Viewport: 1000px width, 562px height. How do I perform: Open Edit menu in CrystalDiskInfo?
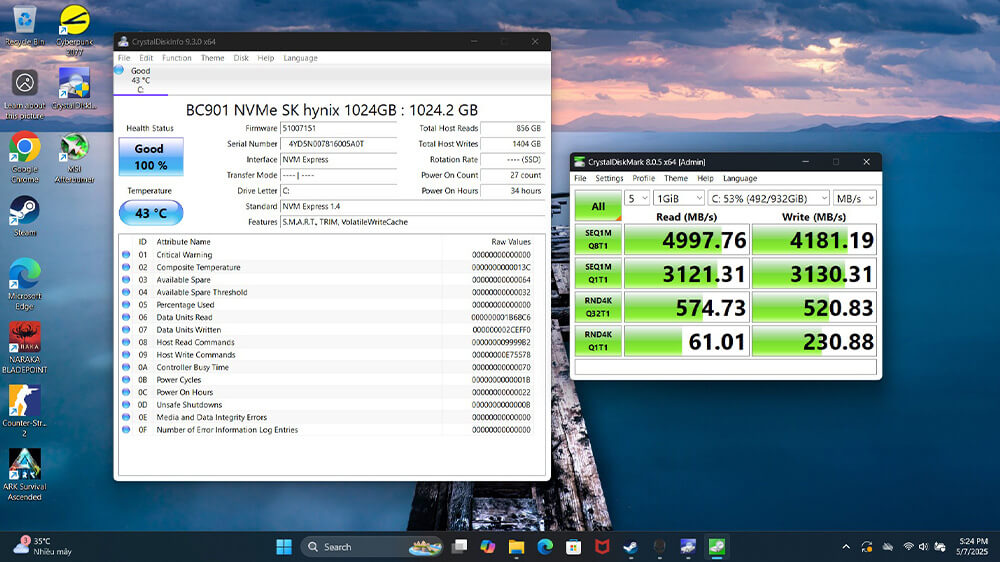pos(146,58)
